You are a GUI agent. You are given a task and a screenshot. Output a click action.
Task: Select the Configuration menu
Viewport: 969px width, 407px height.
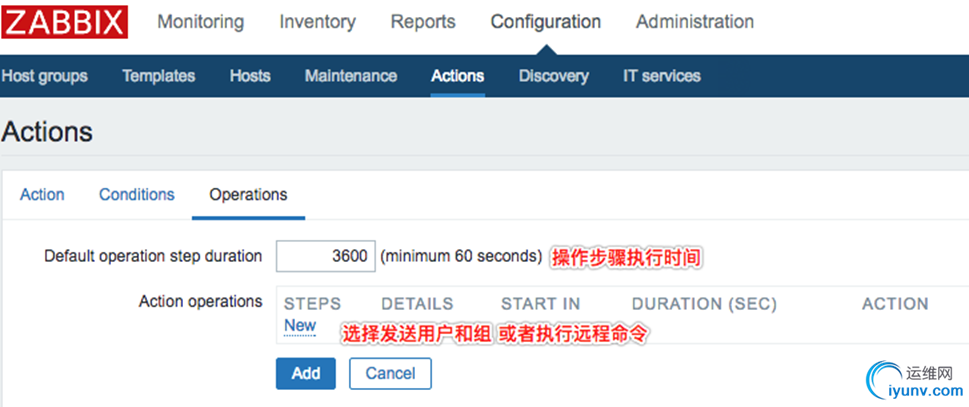point(545,22)
